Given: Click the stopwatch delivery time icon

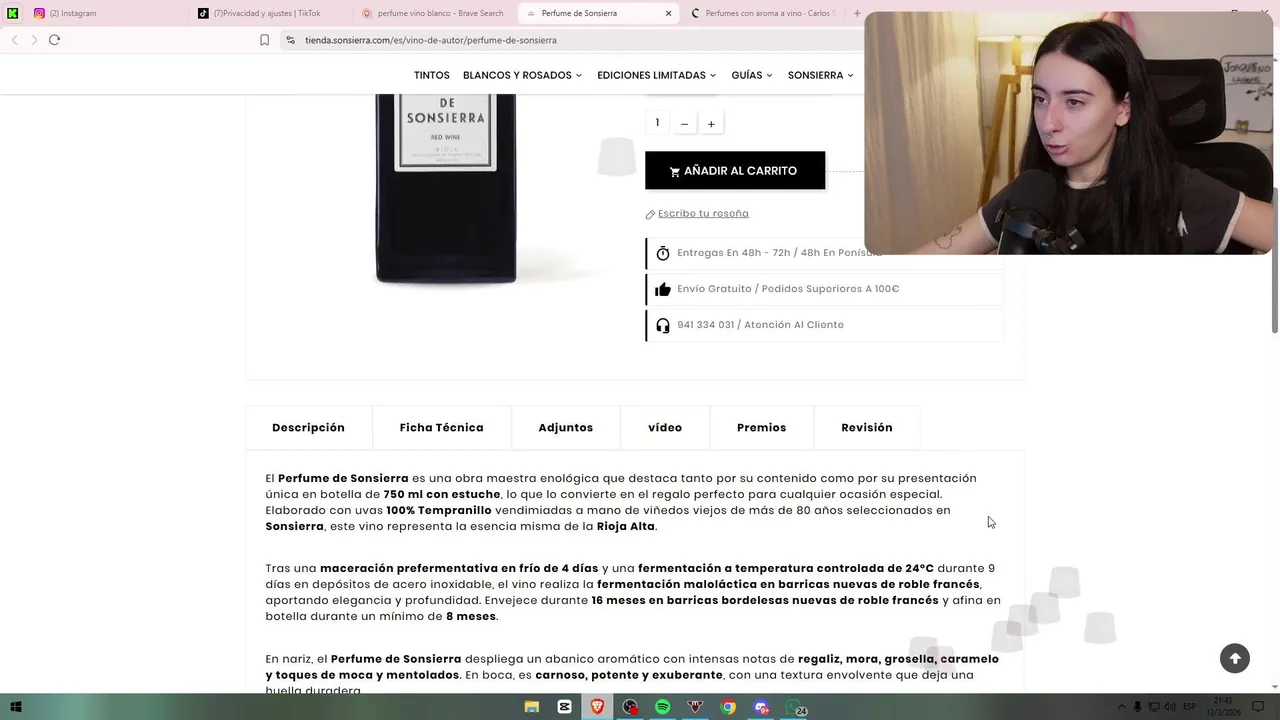Looking at the screenshot, I should (x=662, y=253).
